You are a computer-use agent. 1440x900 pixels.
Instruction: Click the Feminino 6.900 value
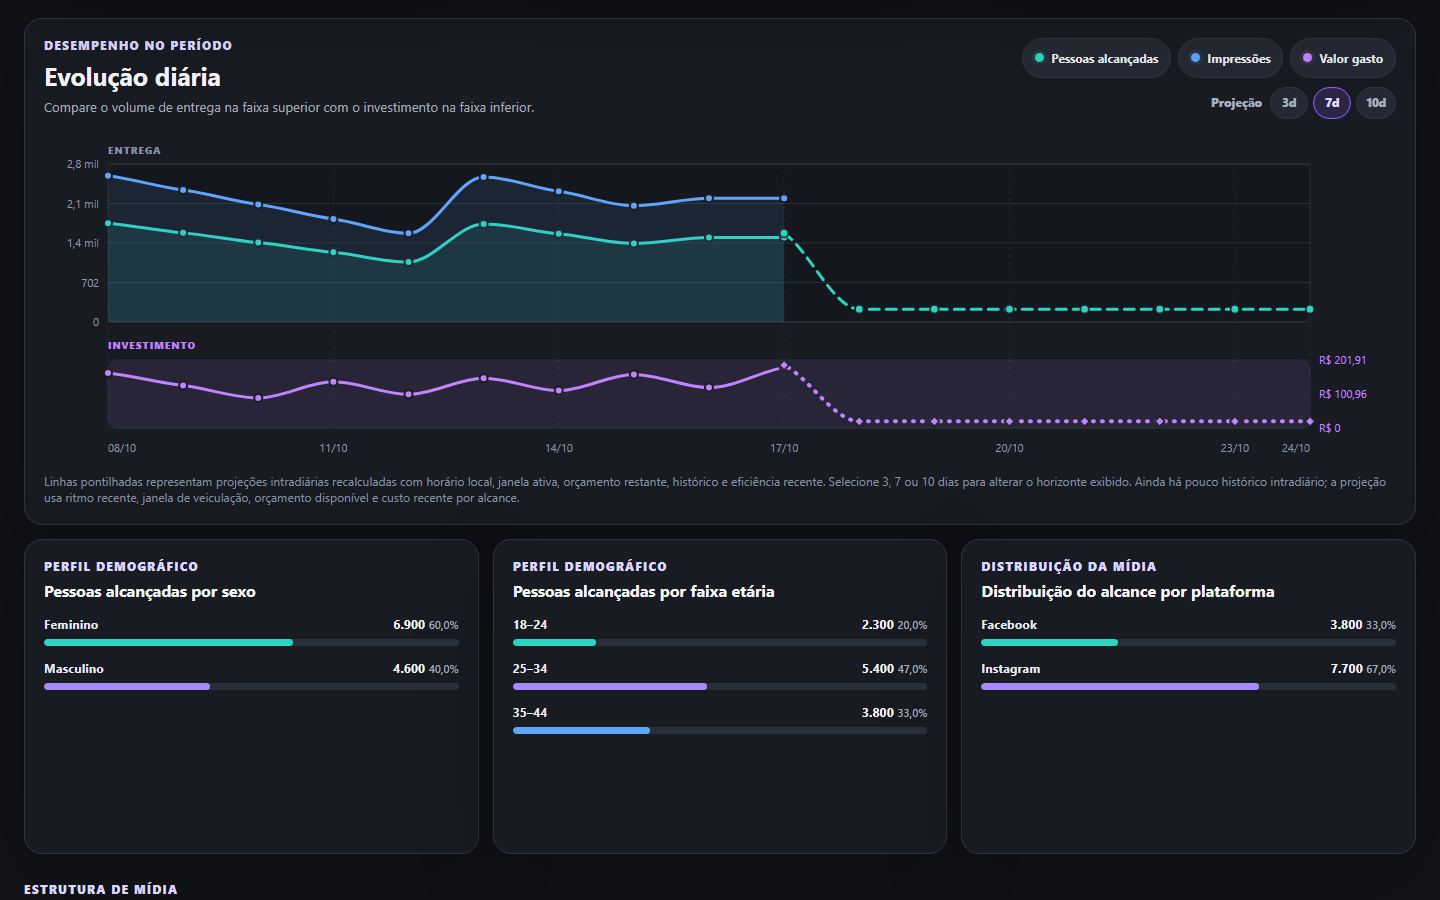[409, 625]
